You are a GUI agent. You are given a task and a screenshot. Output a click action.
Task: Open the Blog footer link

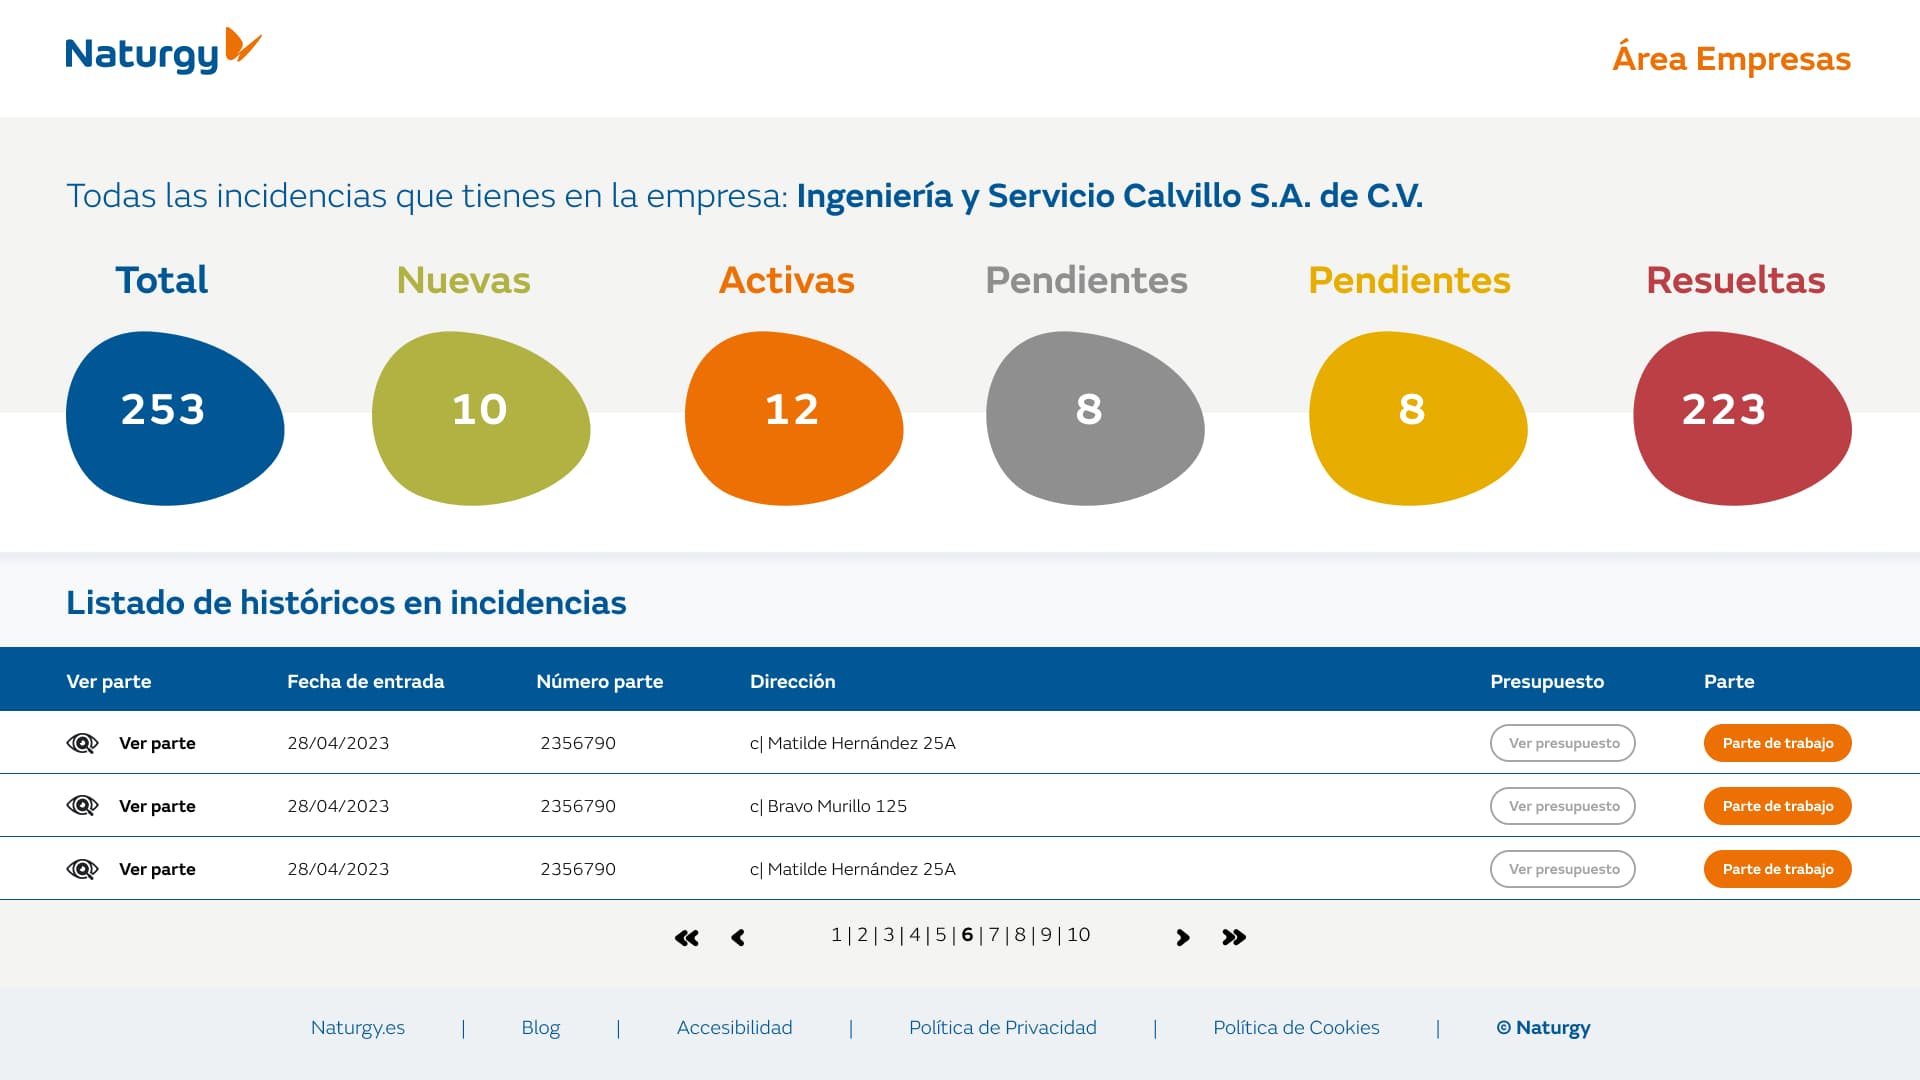(x=540, y=1028)
